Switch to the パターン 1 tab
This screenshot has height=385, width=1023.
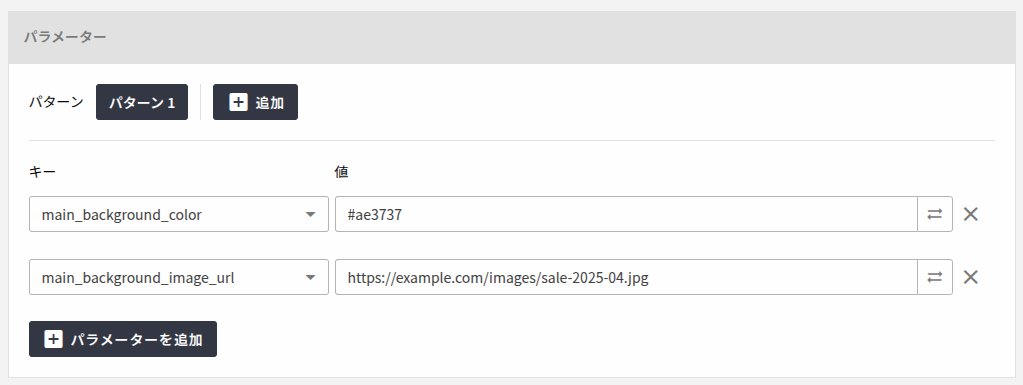pyautogui.click(x=142, y=102)
